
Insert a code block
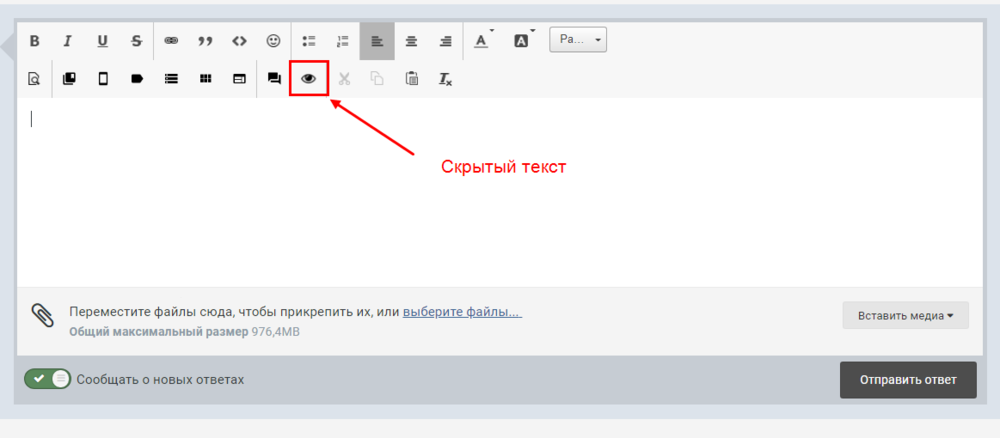pos(239,41)
